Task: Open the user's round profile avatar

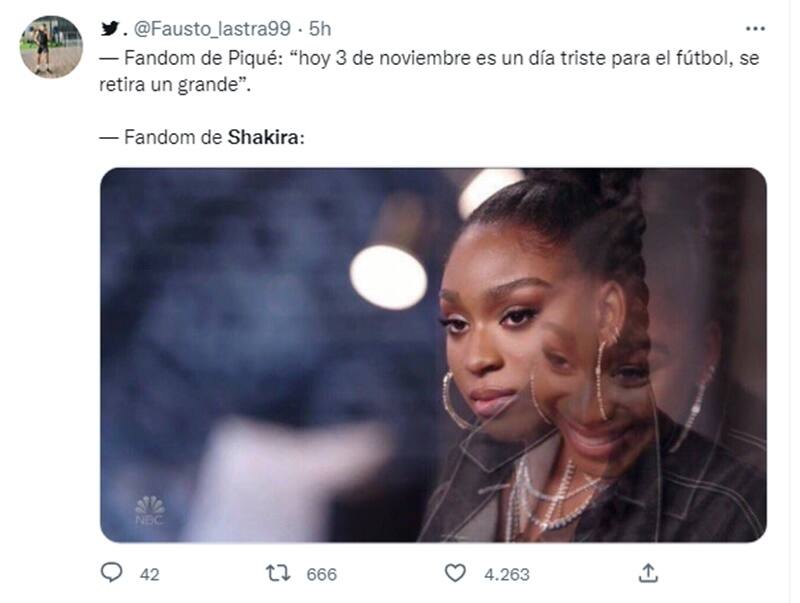Action: (51, 47)
